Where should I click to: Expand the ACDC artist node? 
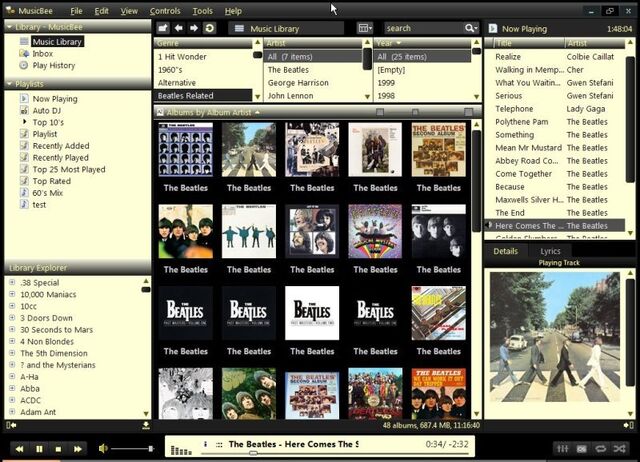click(x=12, y=400)
